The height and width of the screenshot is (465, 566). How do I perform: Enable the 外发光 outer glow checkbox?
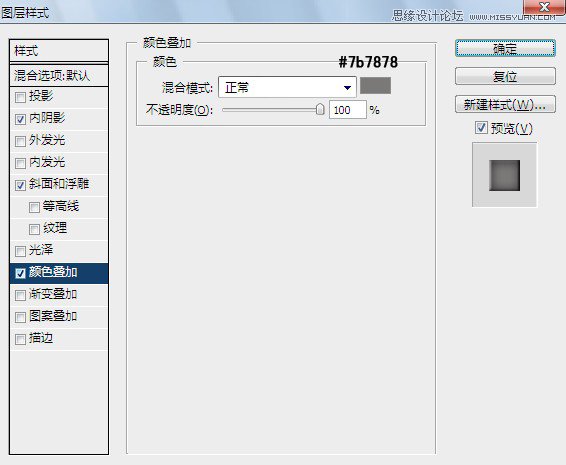pos(20,141)
